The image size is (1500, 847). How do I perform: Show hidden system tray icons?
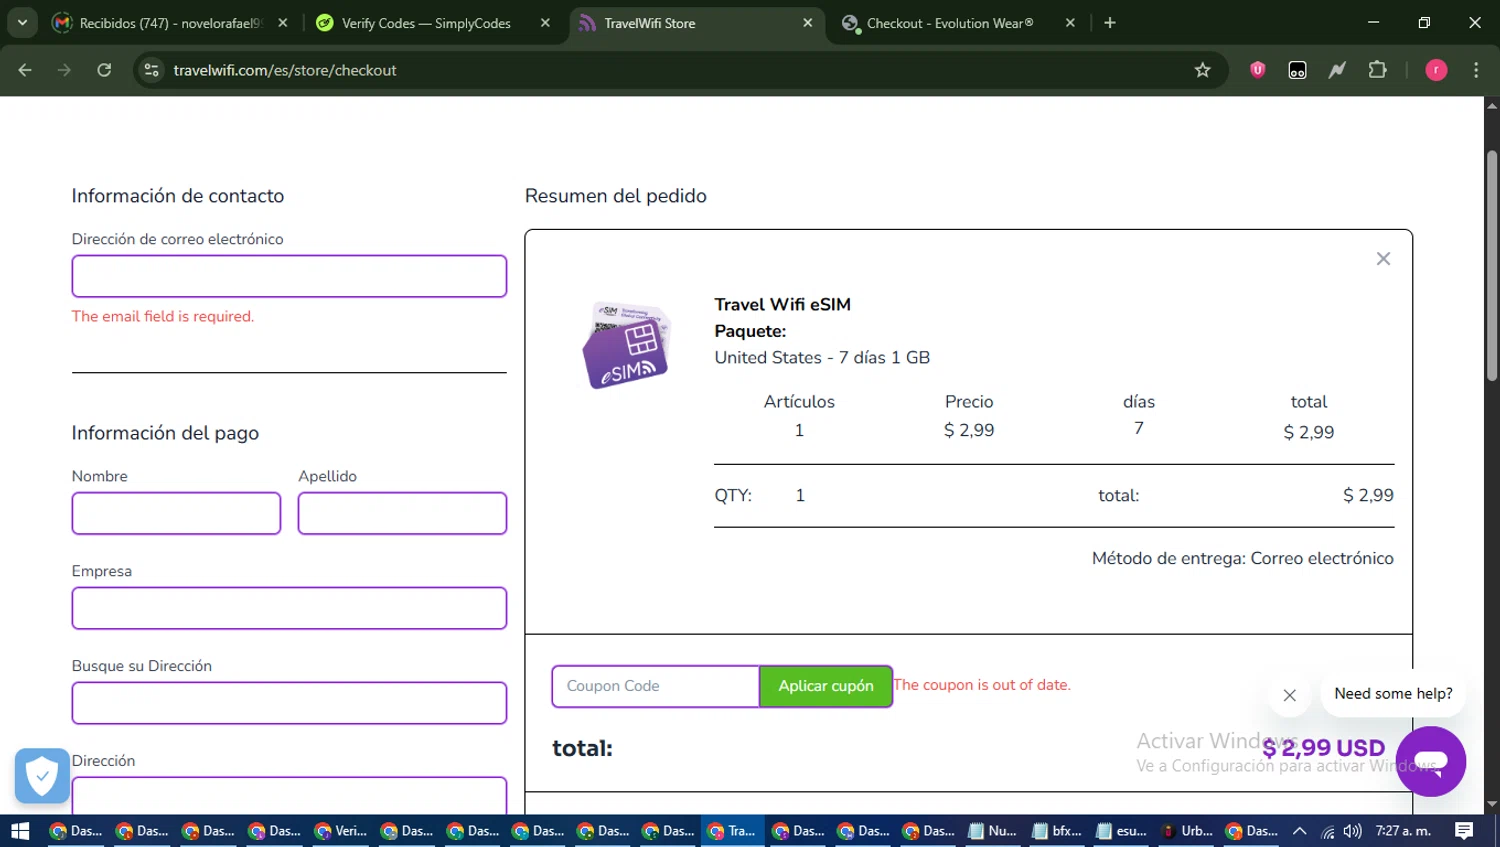pyautogui.click(x=1299, y=831)
